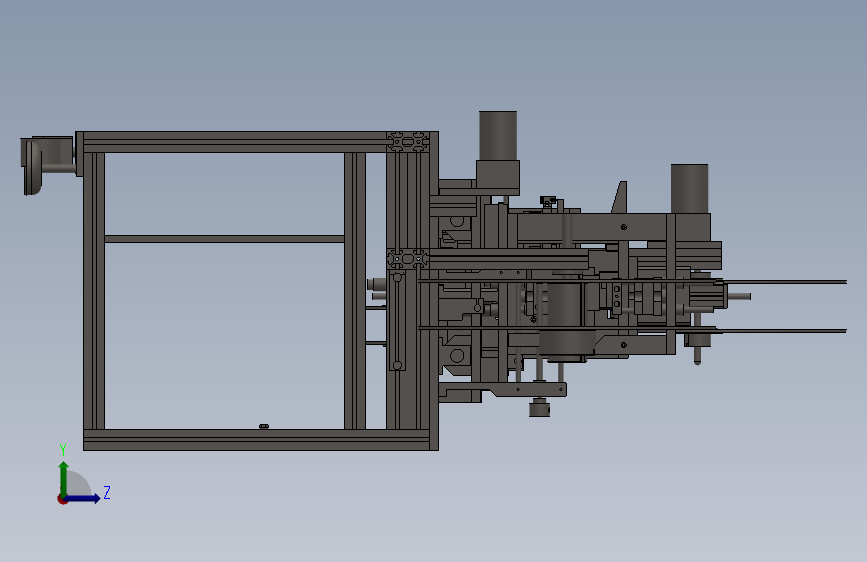867x562 pixels.
Task: Select the small round knob beneath the mechanism
Action: (x=539, y=409)
